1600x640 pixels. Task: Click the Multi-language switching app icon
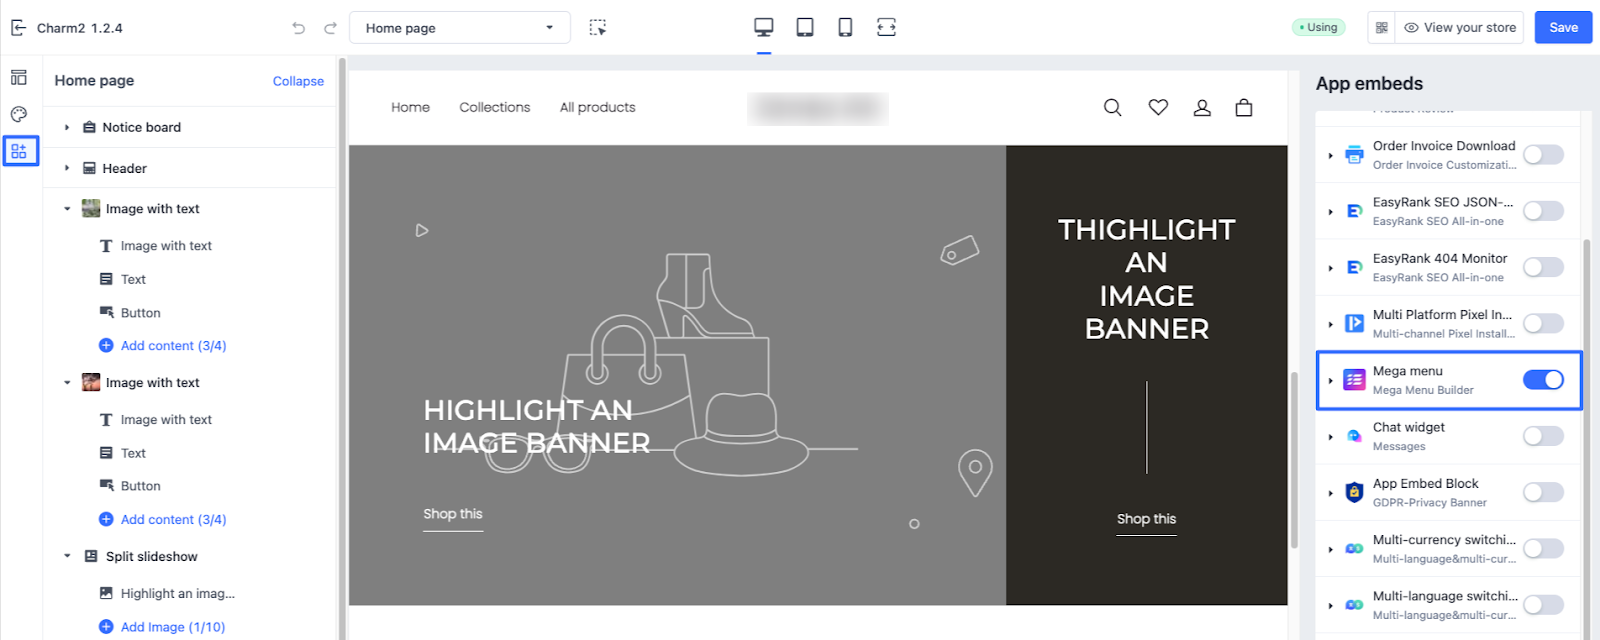click(x=1354, y=605)
